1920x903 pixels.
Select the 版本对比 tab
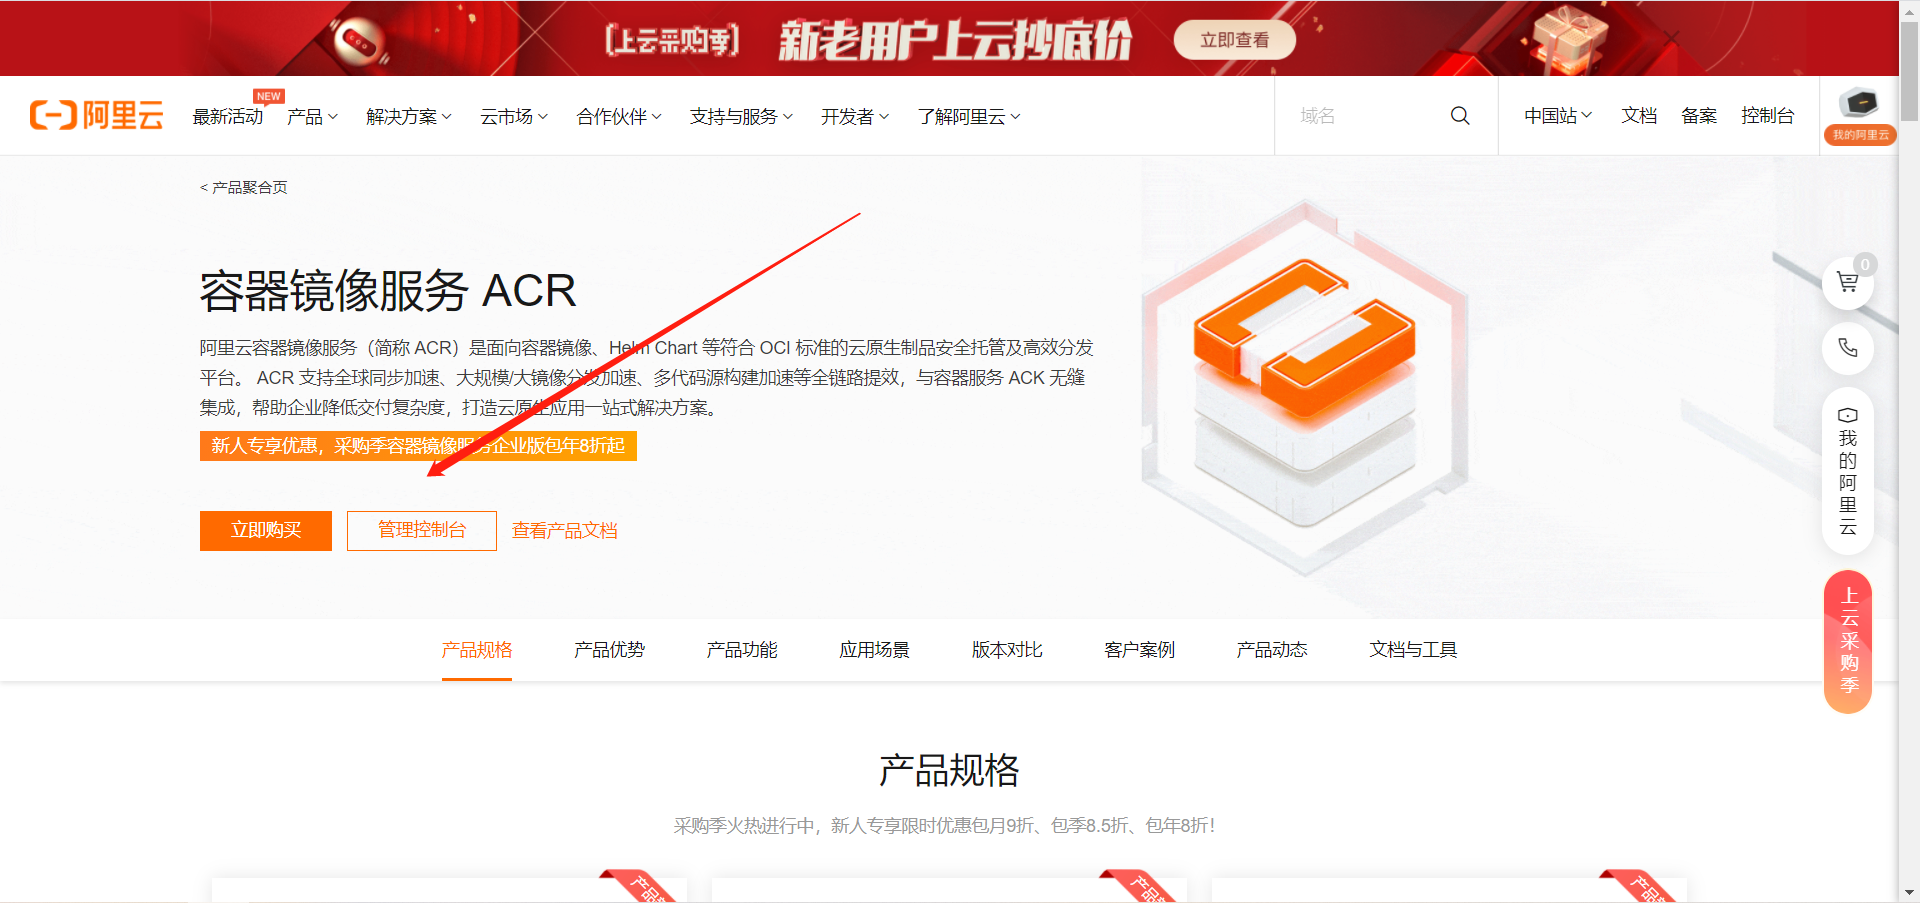pyautogui.click(x=1007, y=650)
